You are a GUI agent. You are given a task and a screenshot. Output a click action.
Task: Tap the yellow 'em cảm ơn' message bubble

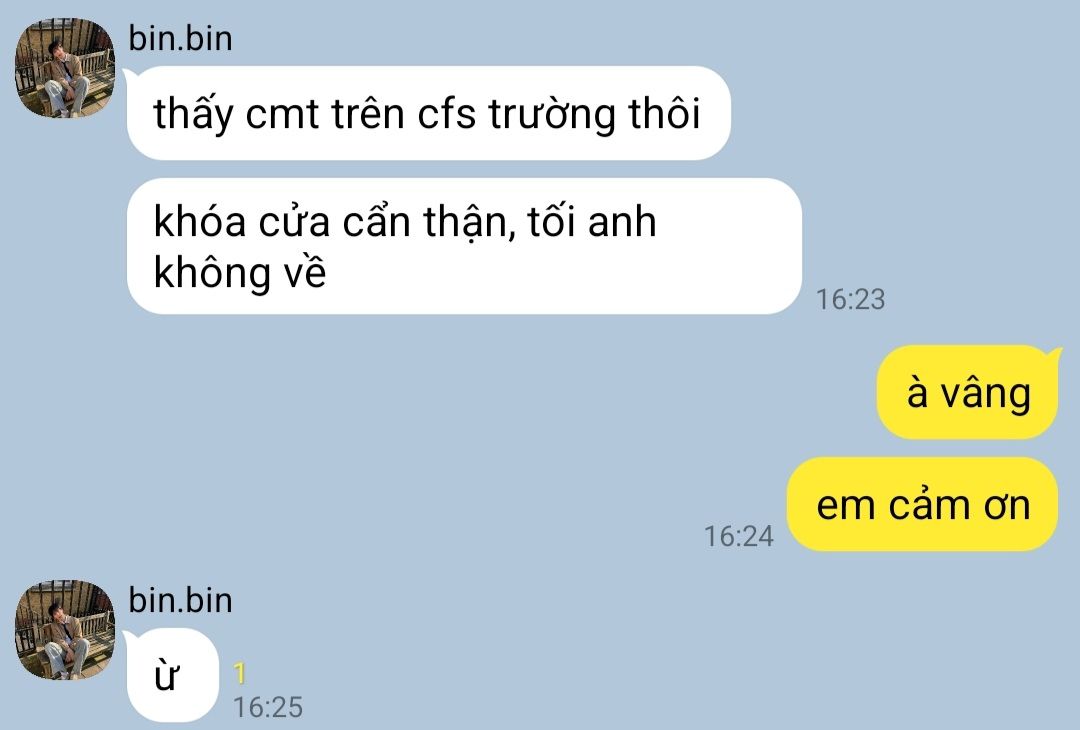click(923, 504)
